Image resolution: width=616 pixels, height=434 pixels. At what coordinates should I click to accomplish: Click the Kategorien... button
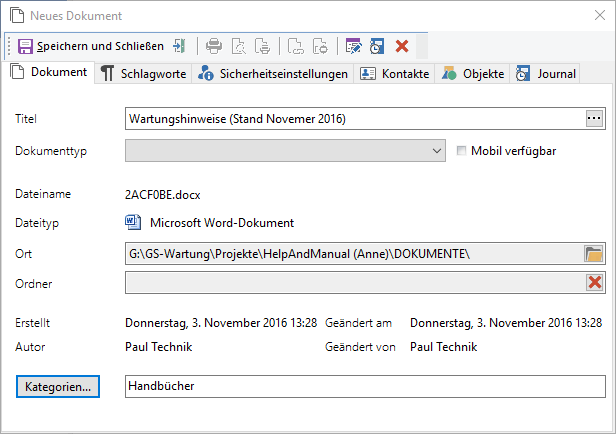(x=58, y=386)
